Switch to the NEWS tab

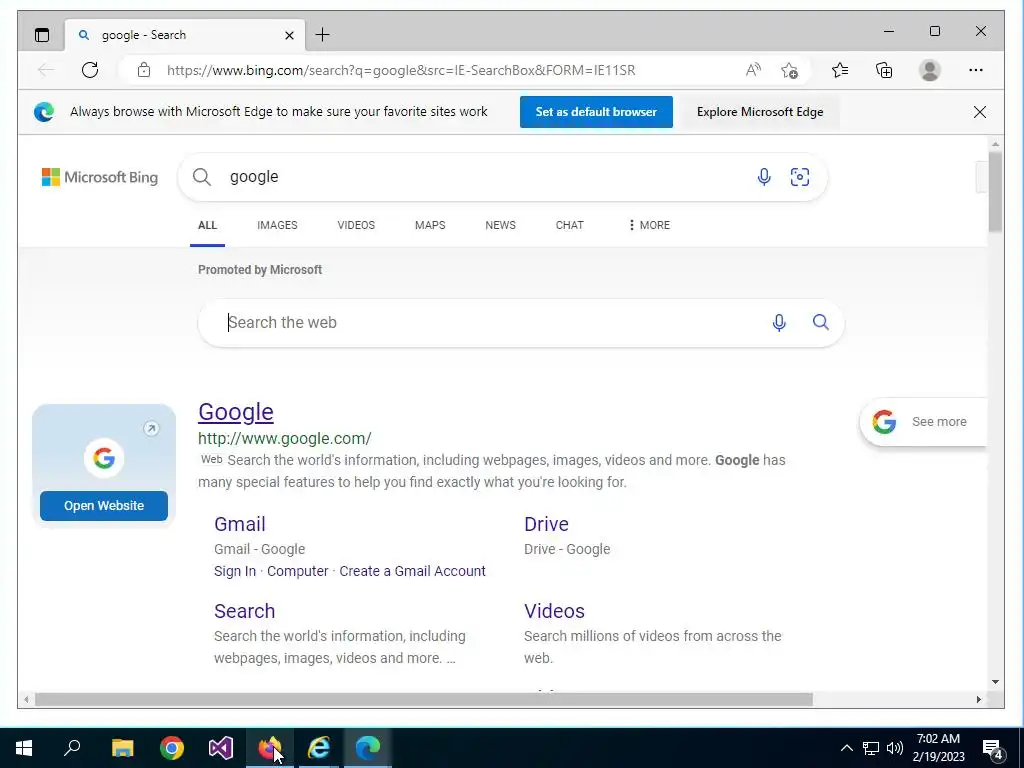coord(500,225)
